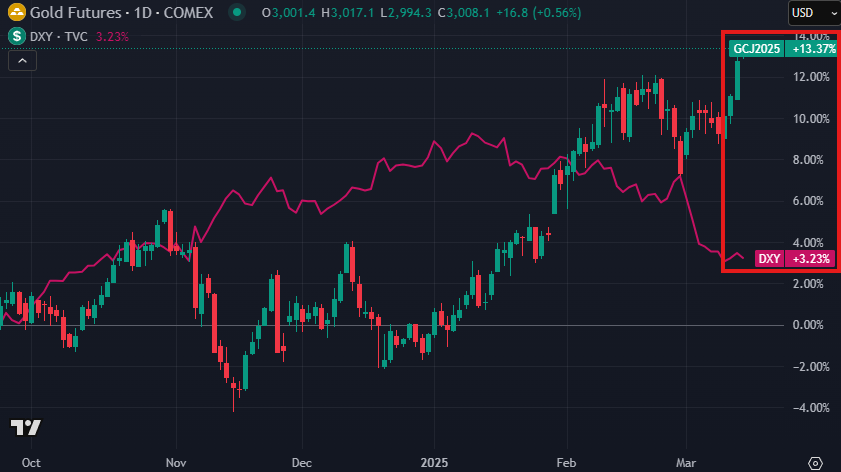Open chart settings hexagon icon
841x472 pixels.
pyautogui.click(x=815, y=463)
